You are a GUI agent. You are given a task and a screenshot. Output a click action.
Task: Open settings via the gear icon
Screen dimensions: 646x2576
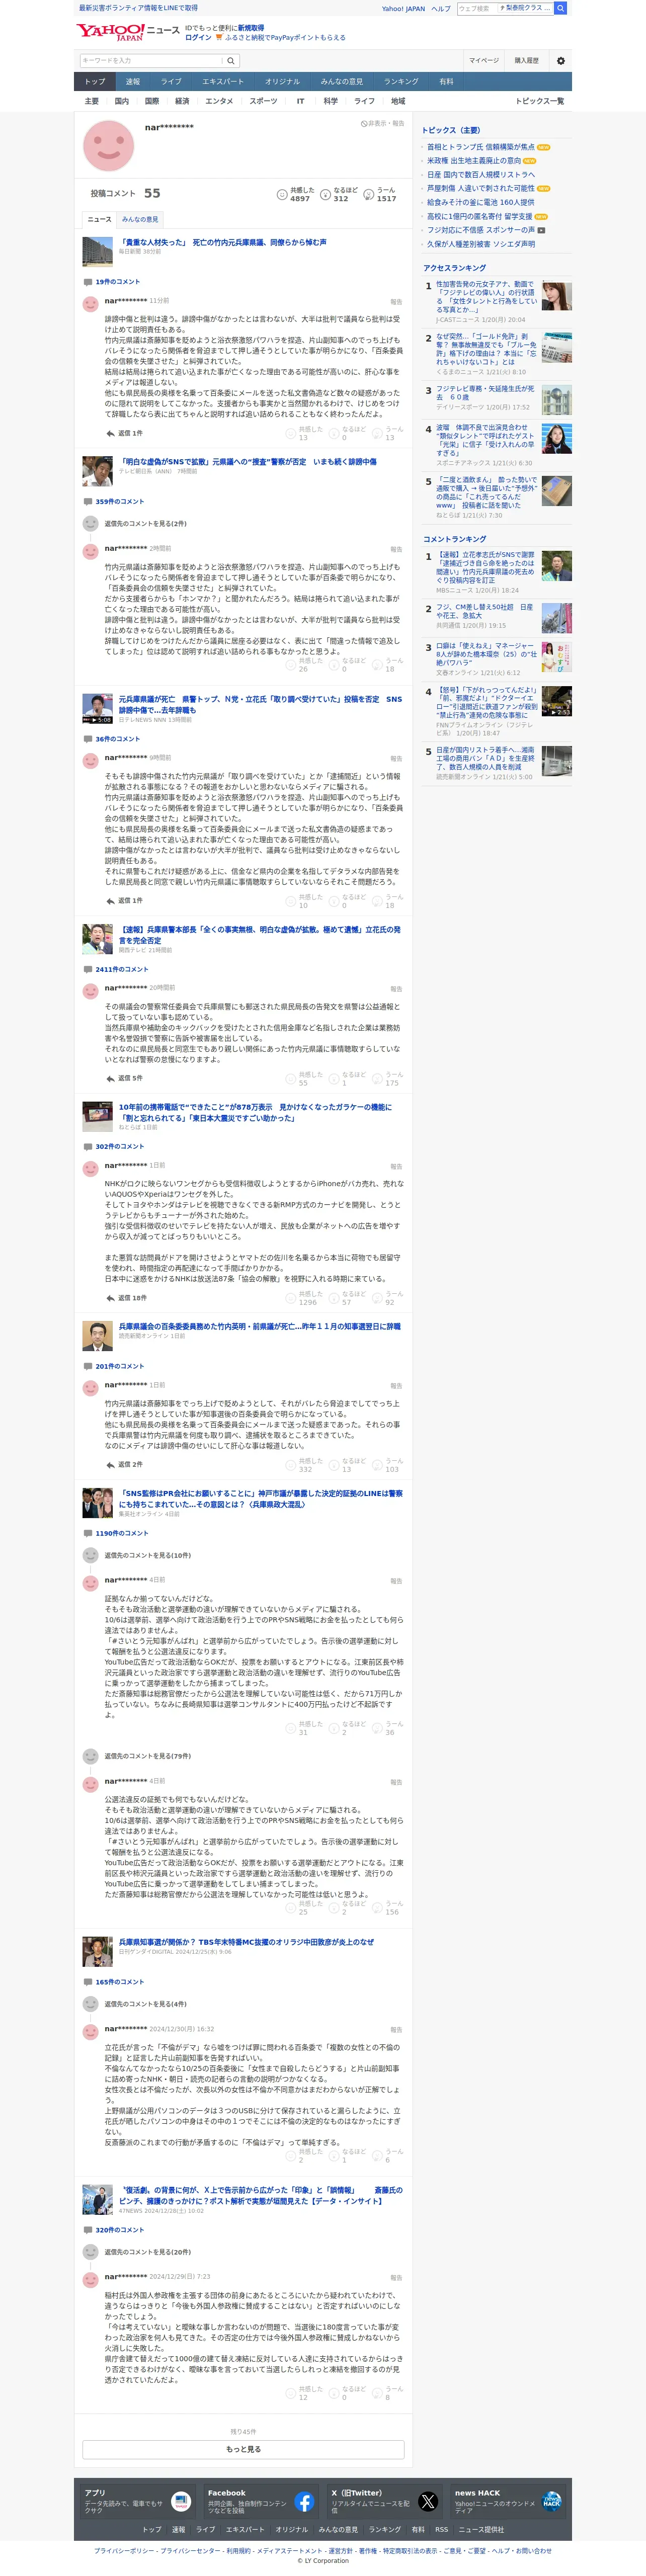560,61
